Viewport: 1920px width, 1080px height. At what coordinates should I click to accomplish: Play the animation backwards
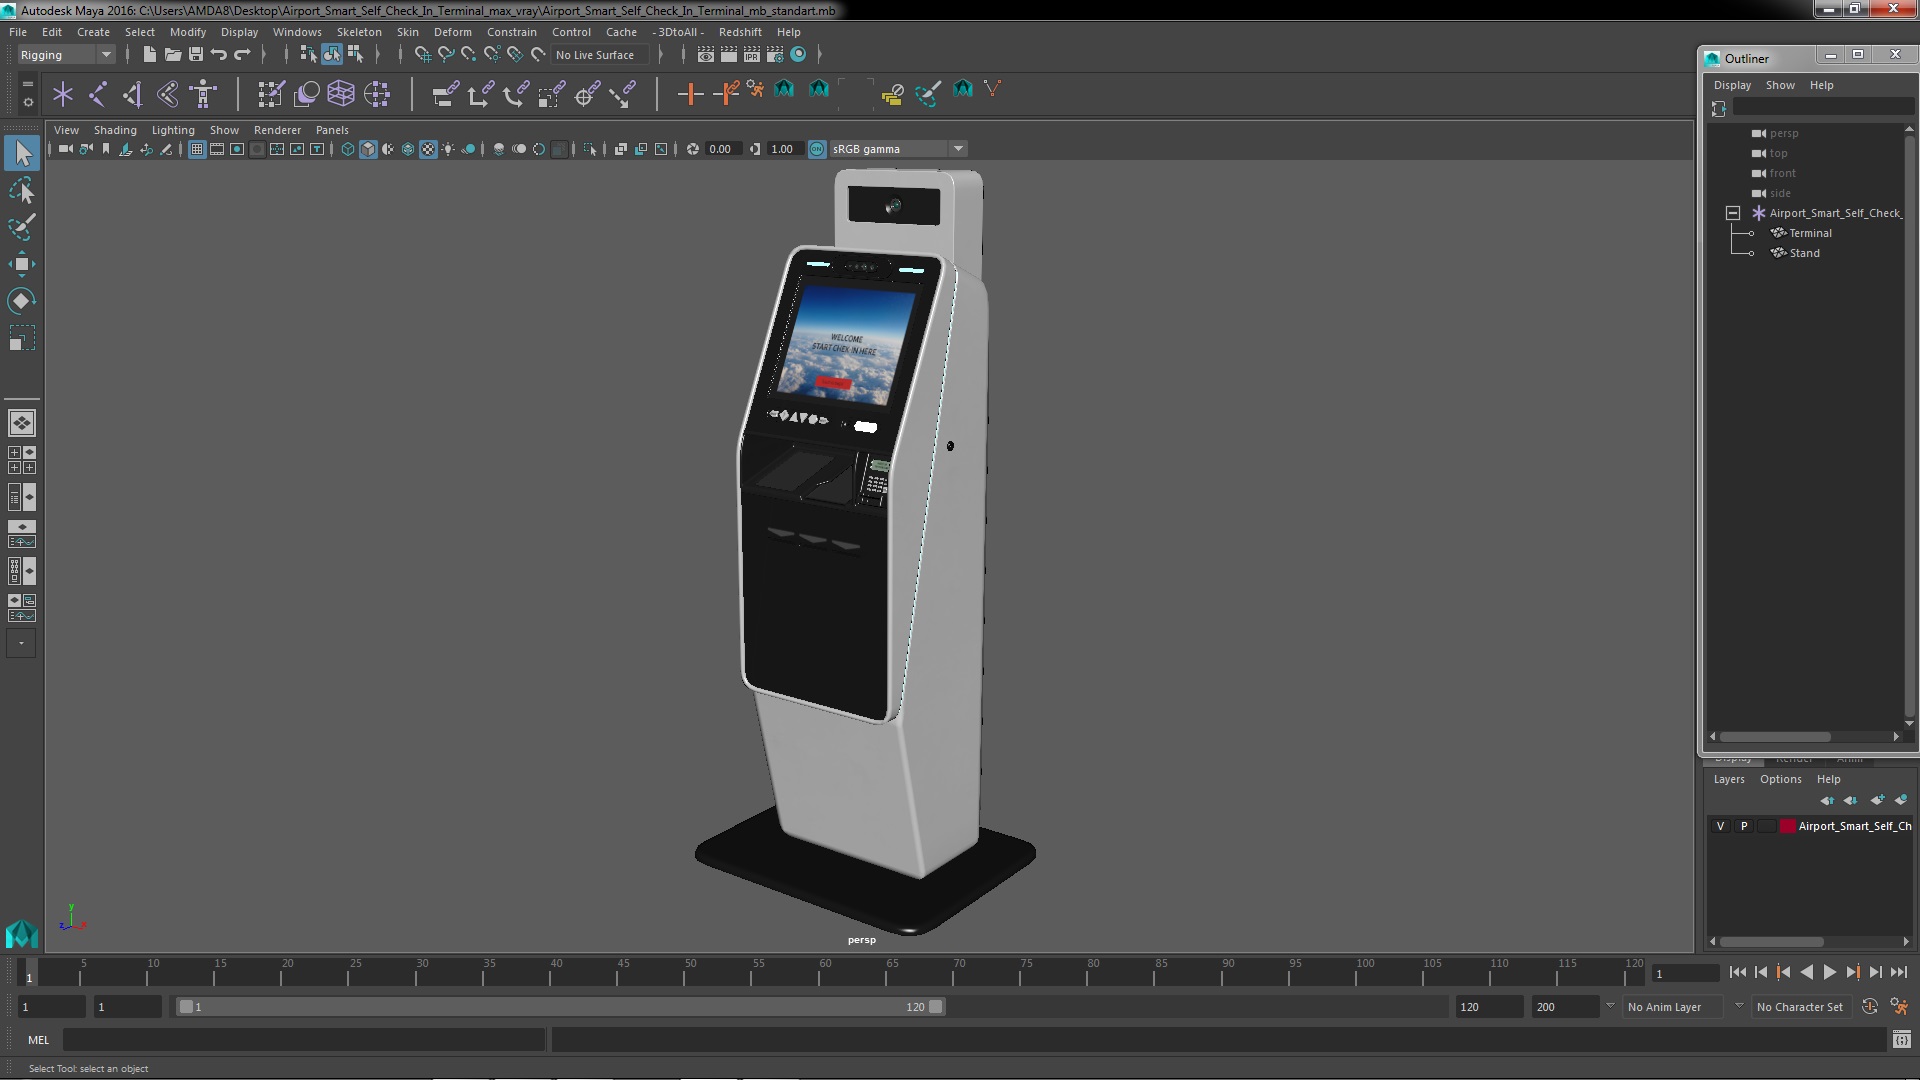coord(1806,972)
